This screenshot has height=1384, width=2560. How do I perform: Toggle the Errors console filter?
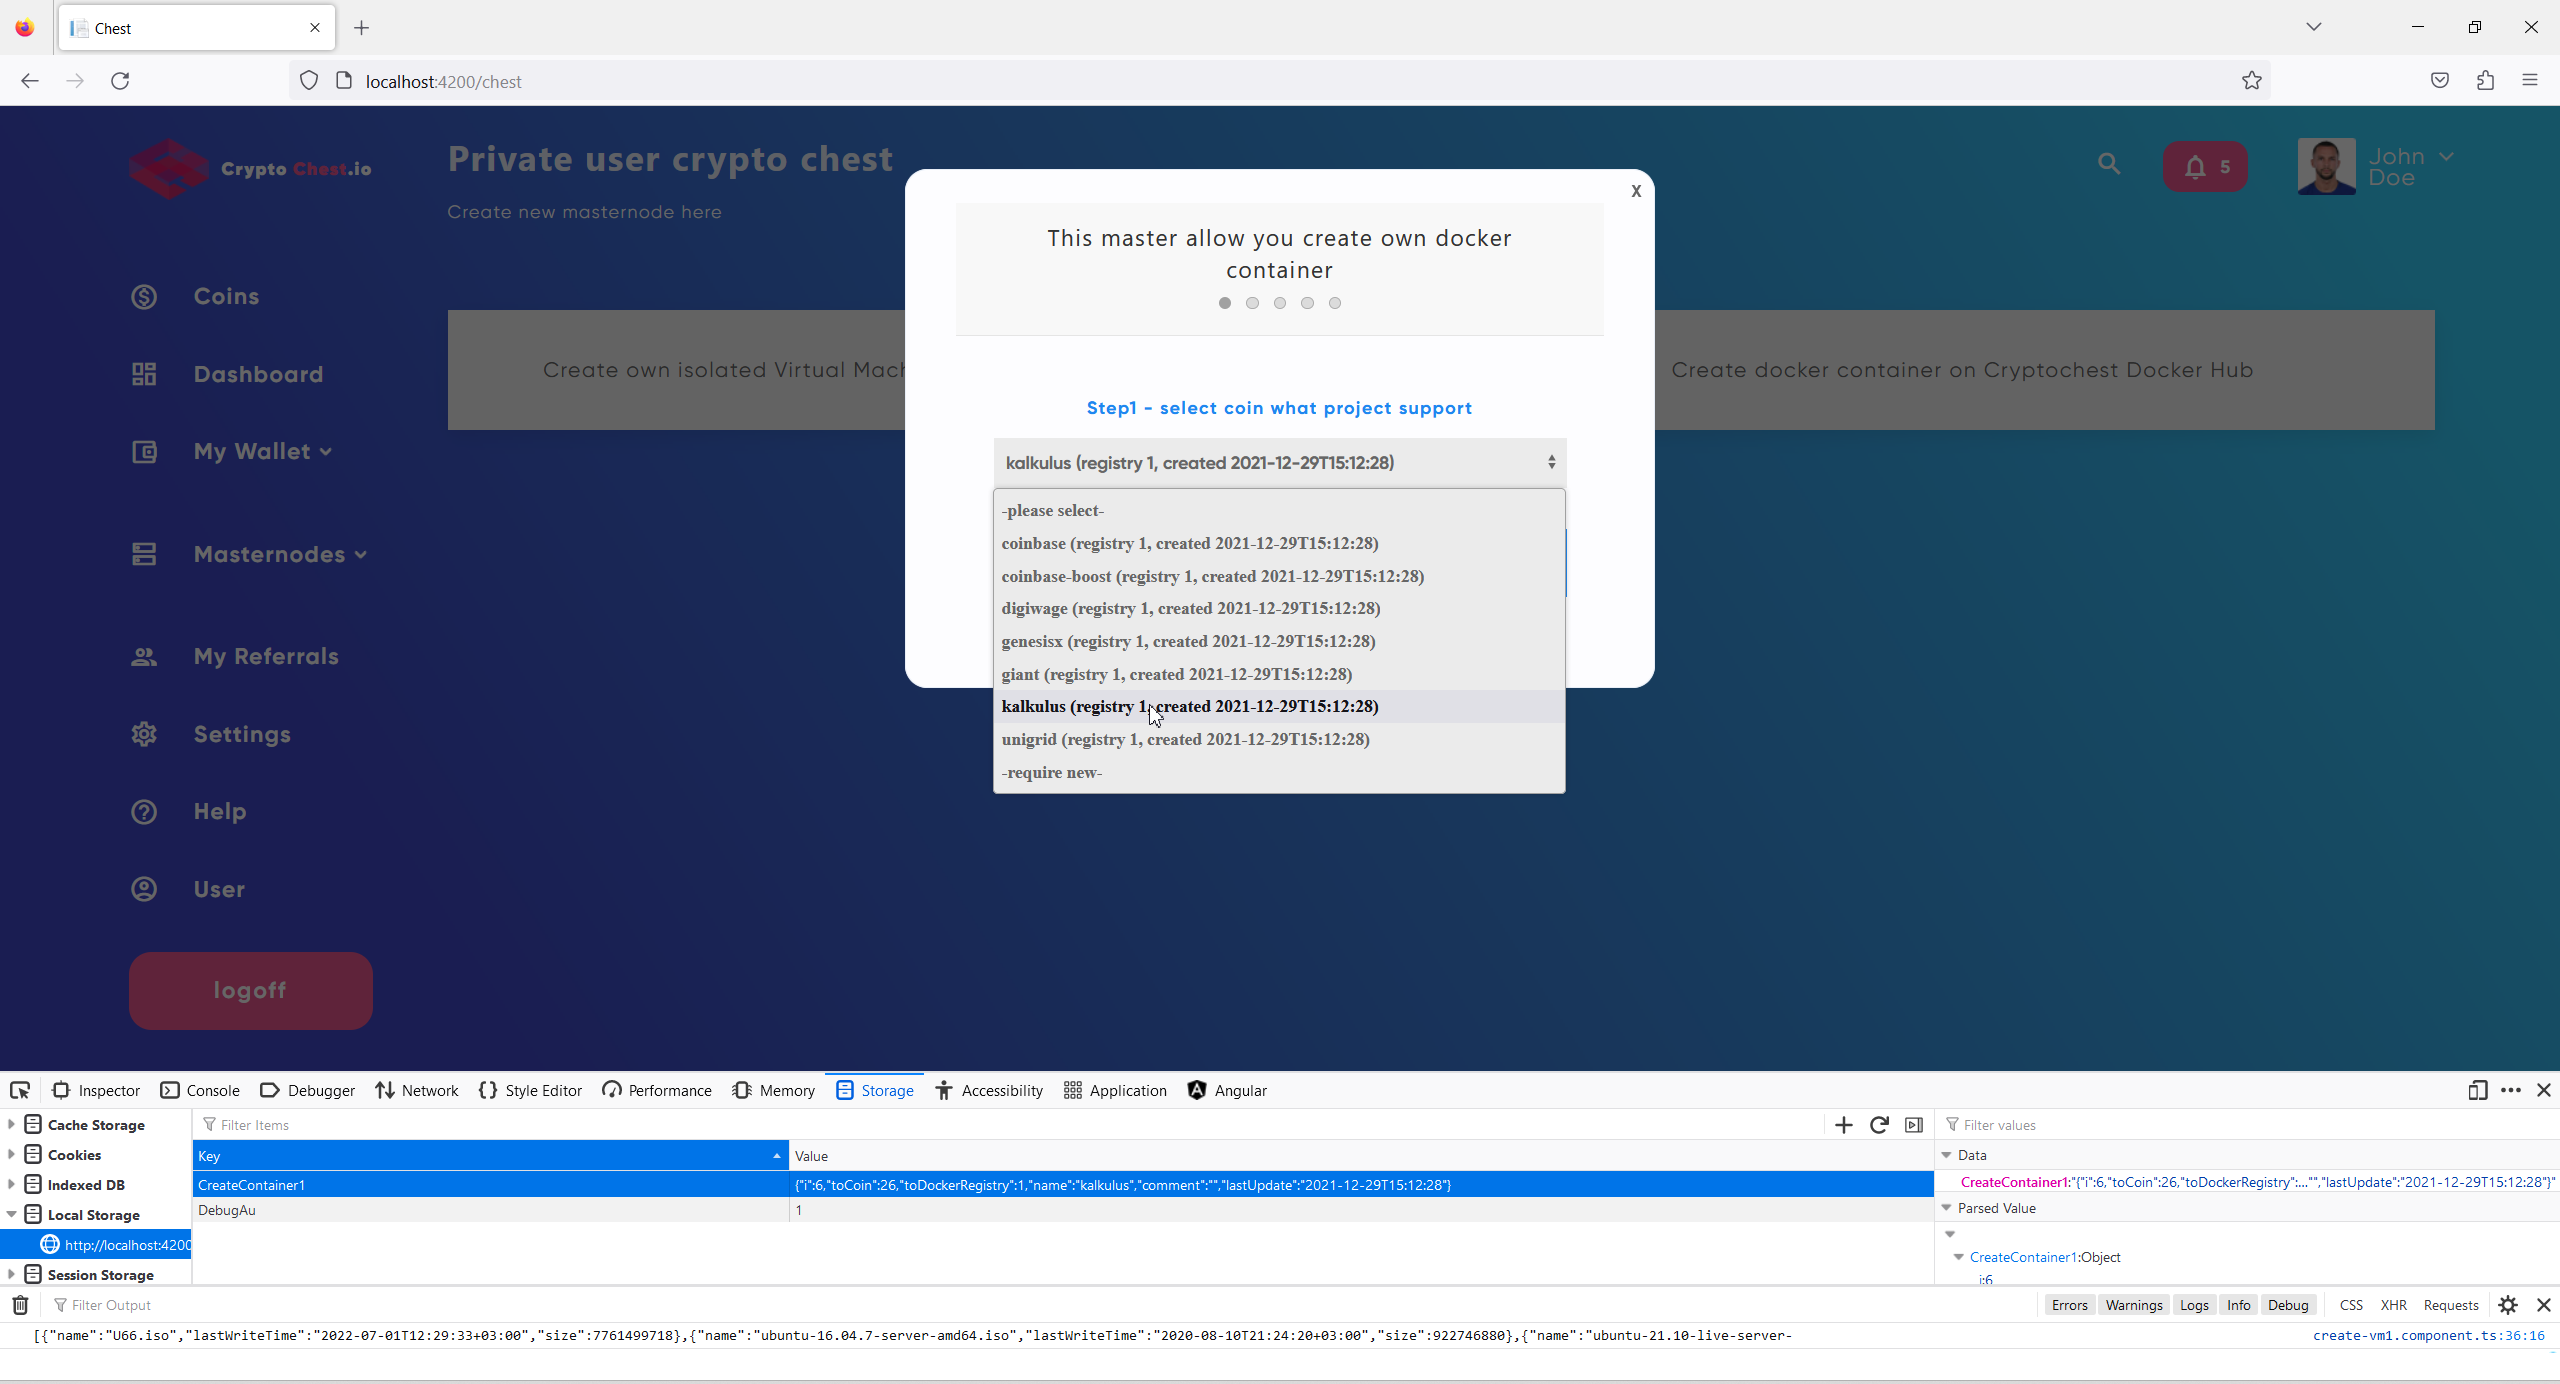[2069, 1305]
